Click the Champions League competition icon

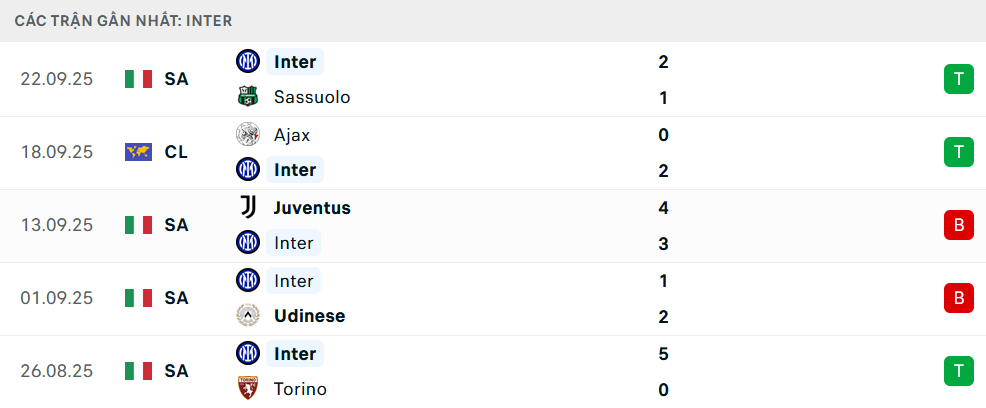click(x=138, y=152)
